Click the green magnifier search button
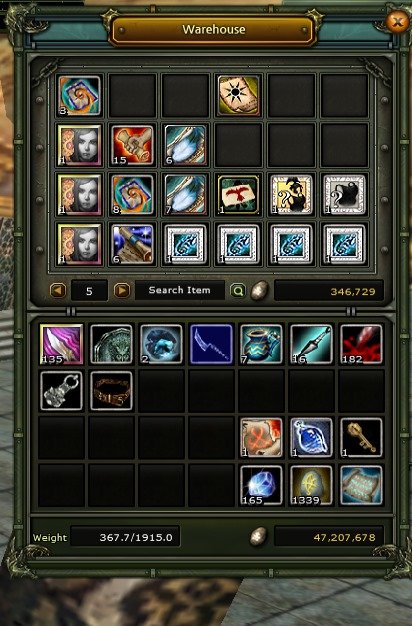The height and width of the screenshot is (626, 412). pos(238,291)
